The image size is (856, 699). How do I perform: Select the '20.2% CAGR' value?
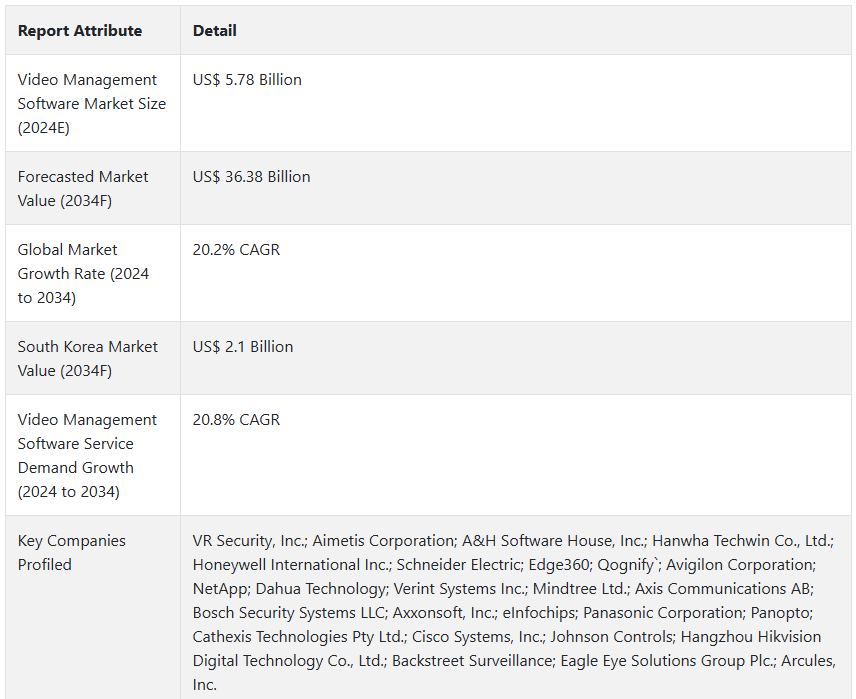(236, 250)
